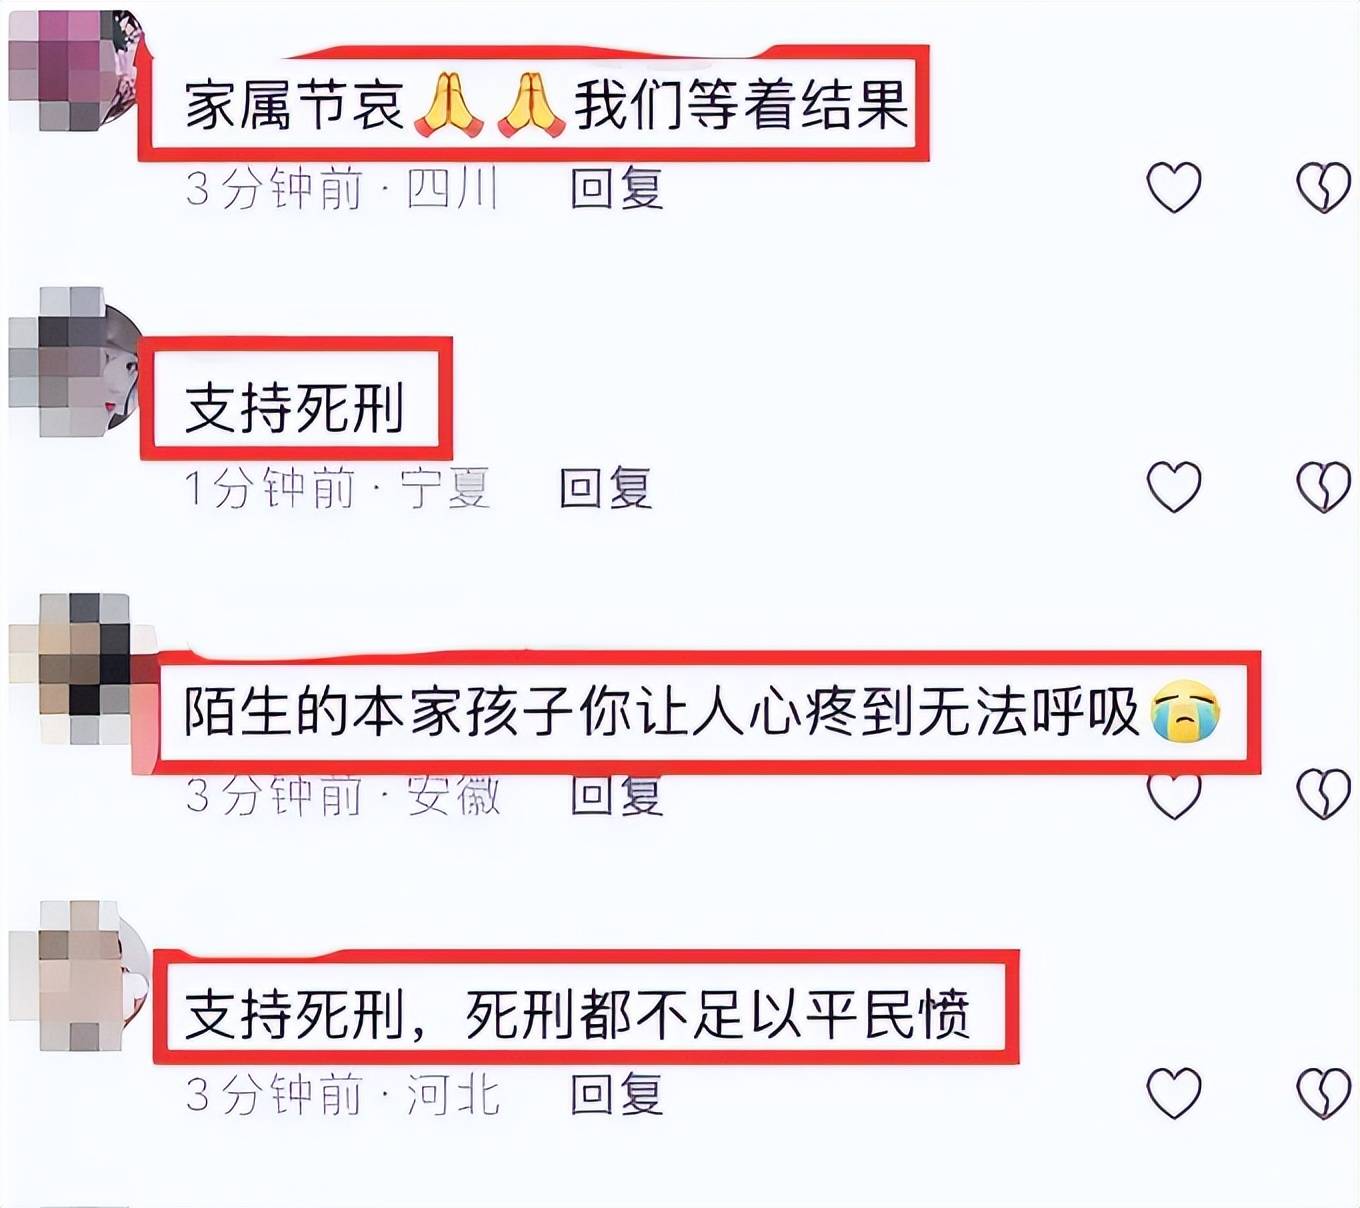1360x1208 pixels.
Task: Select comment 支持死刑，死刑都不足以平民愤
Action: click(x=578, y=1014)
